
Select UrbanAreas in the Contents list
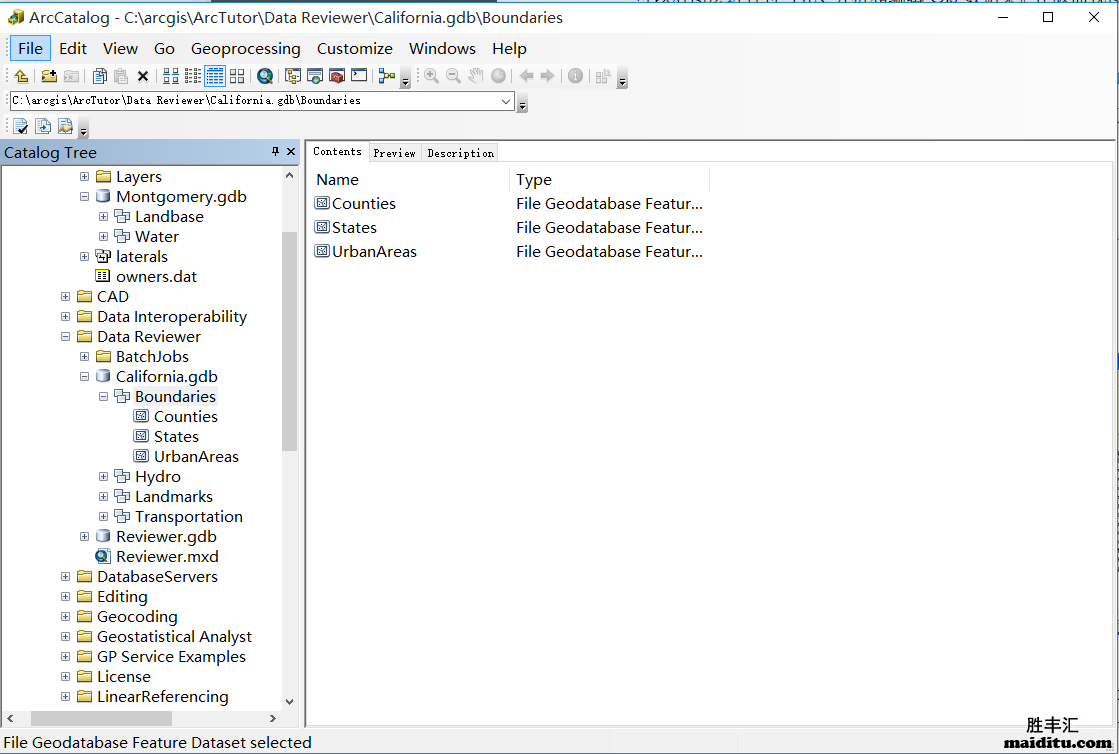374,252
